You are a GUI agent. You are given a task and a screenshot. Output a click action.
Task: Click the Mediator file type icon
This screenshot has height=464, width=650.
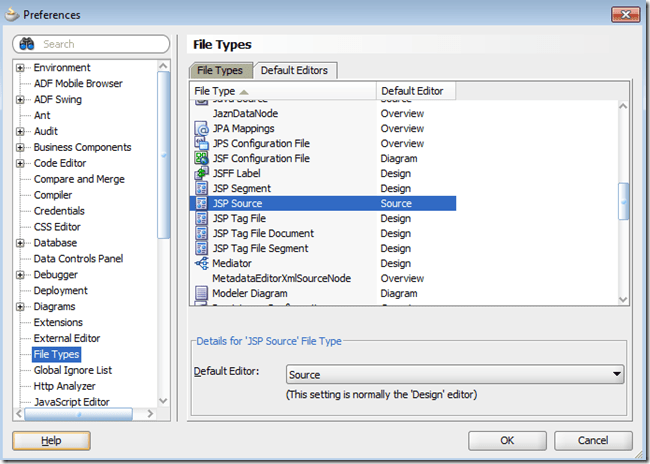click(201, 263)
